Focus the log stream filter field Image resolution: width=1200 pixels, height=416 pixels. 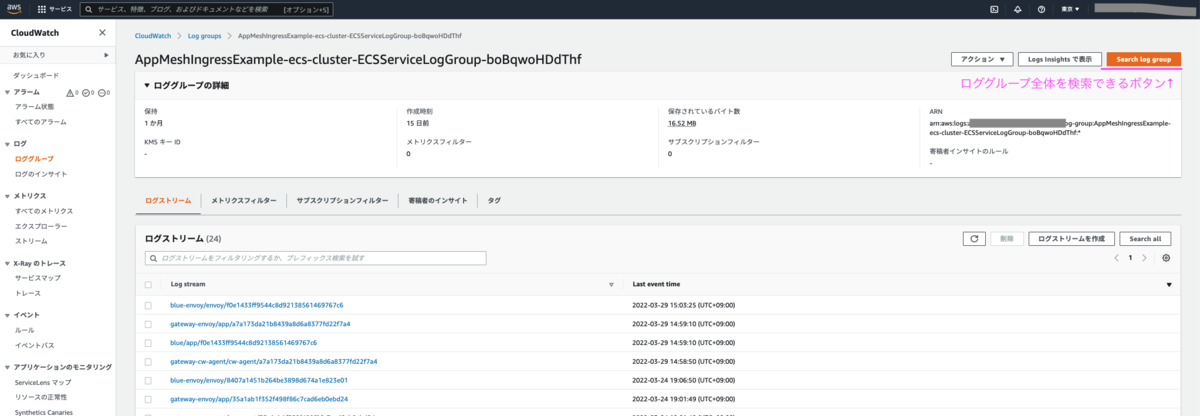coord(315,258)
